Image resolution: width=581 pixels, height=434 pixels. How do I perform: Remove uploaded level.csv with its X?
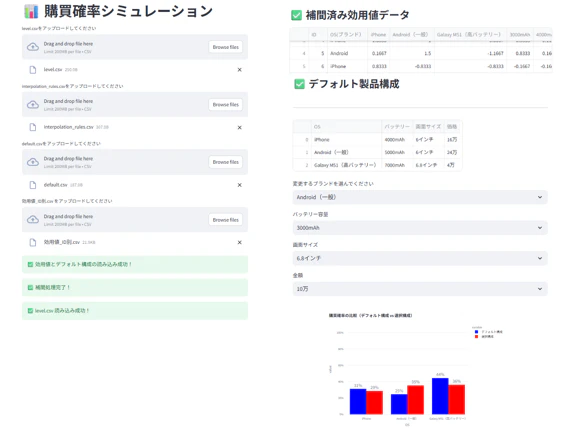[x=240, y=70]
